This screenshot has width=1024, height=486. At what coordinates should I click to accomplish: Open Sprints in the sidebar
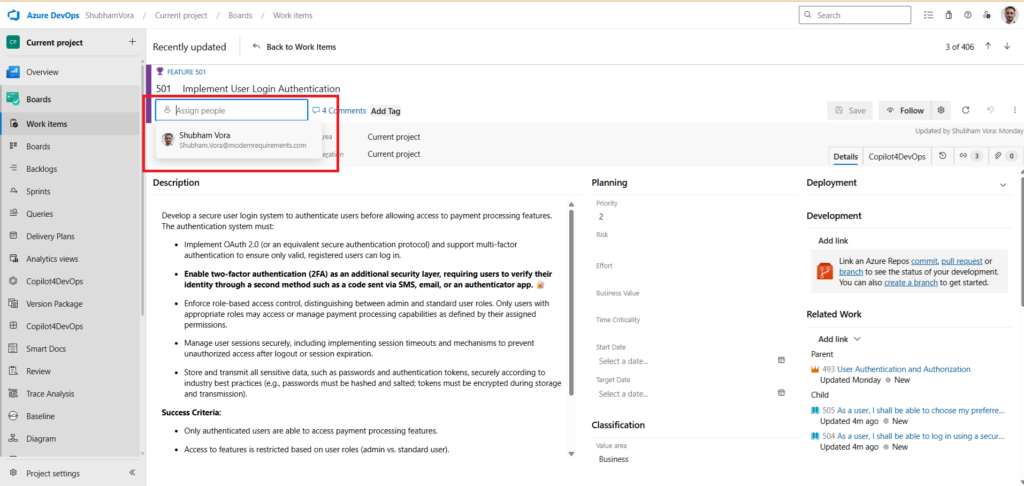click(x=40, y=189)
